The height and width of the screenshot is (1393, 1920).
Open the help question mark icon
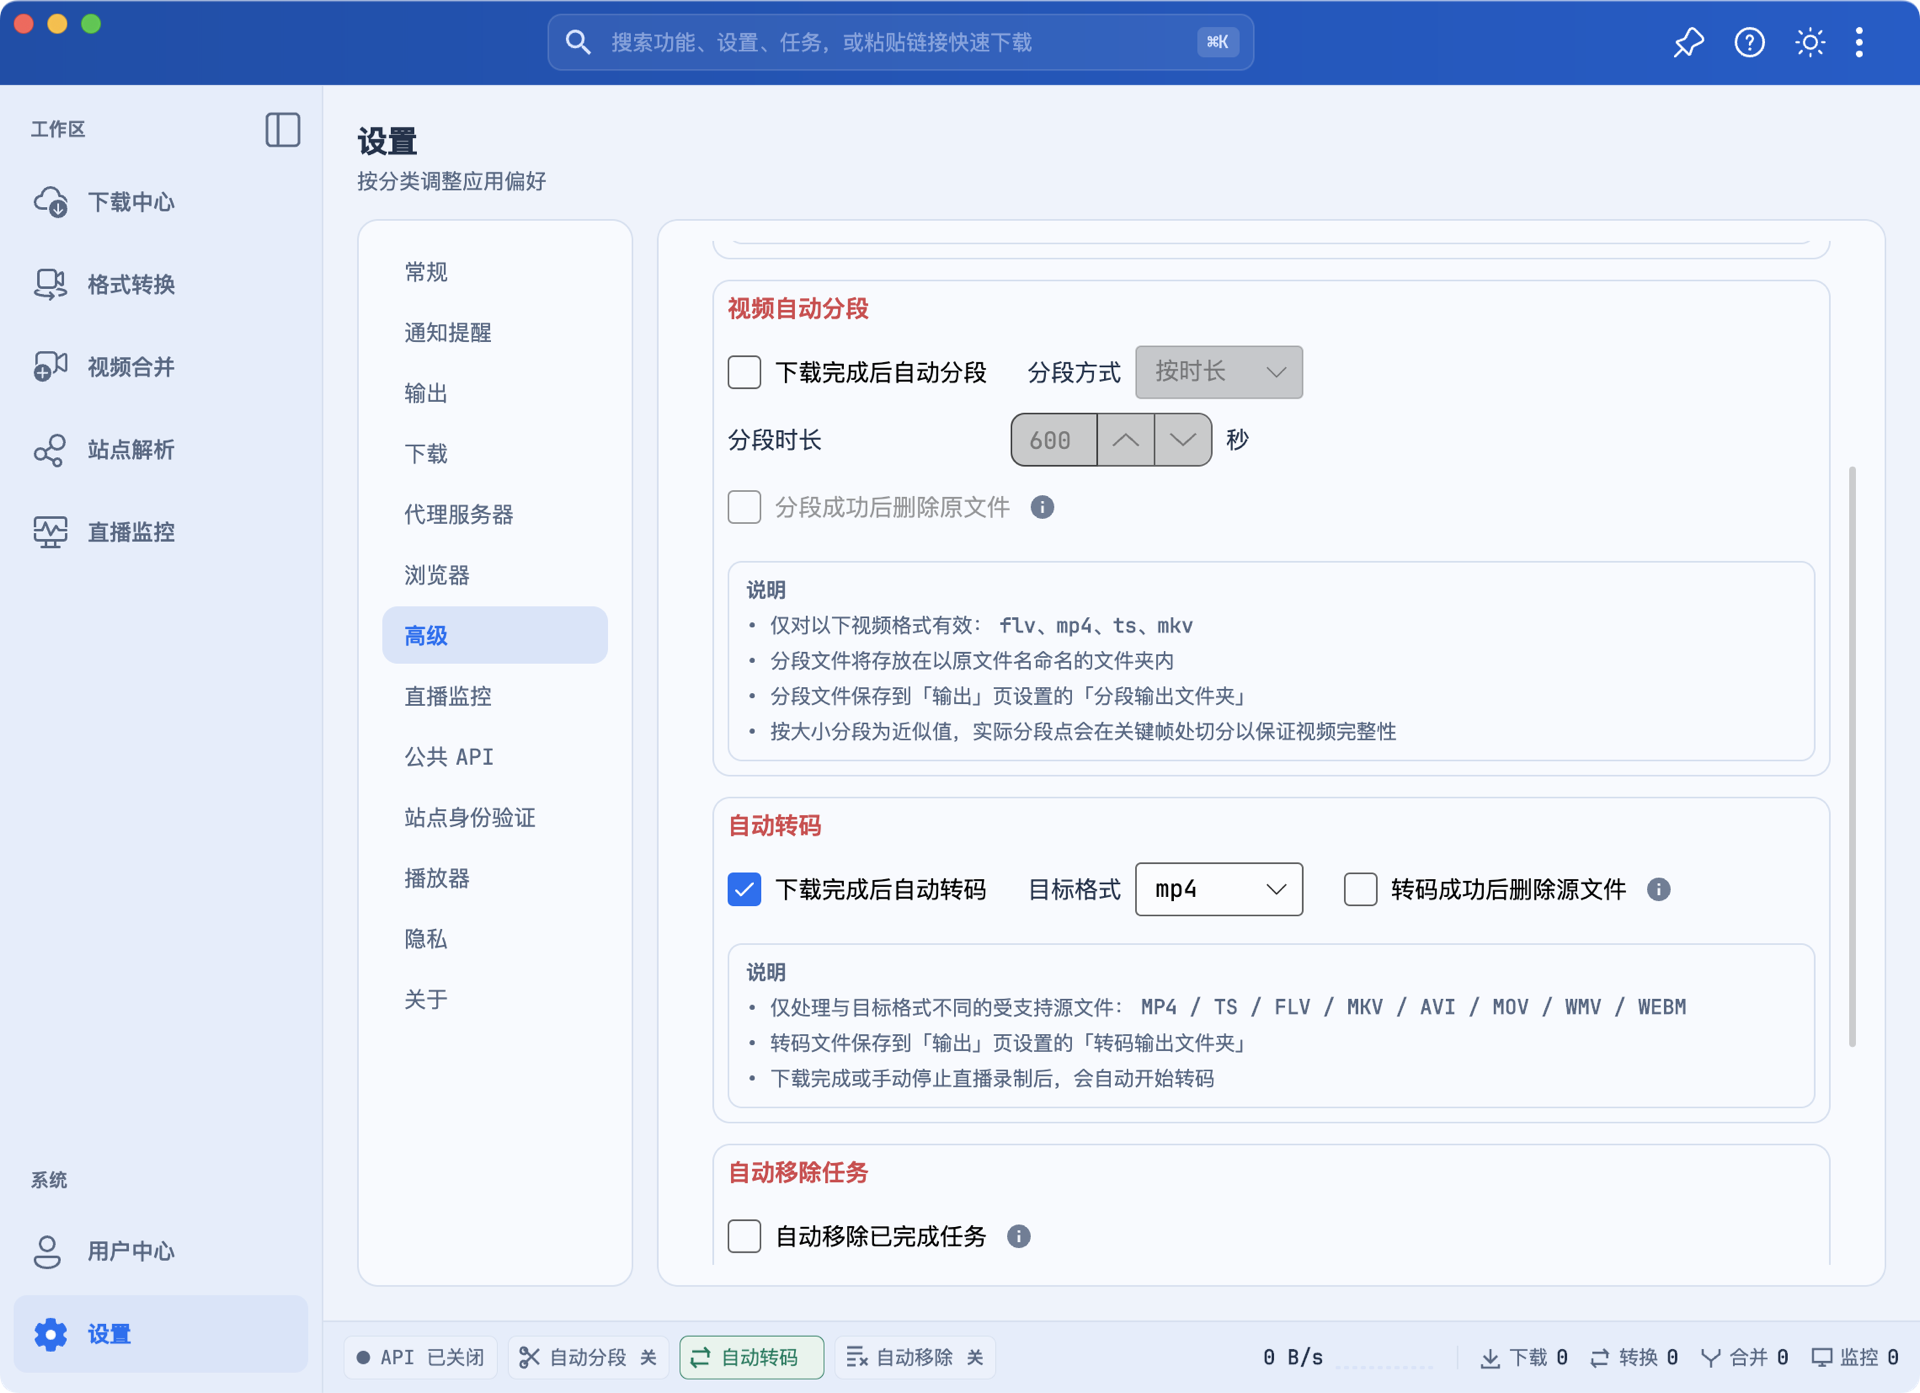click(1749, 42)
